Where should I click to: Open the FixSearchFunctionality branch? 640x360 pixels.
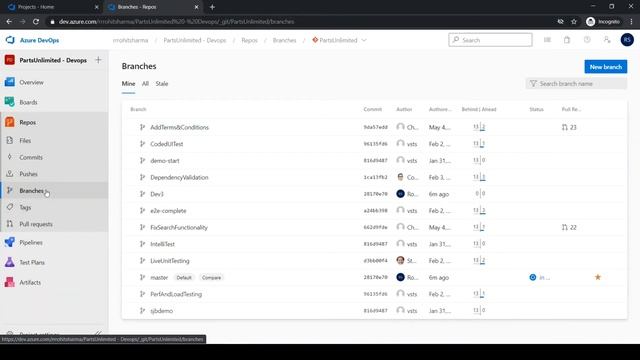tap(179, 227)
